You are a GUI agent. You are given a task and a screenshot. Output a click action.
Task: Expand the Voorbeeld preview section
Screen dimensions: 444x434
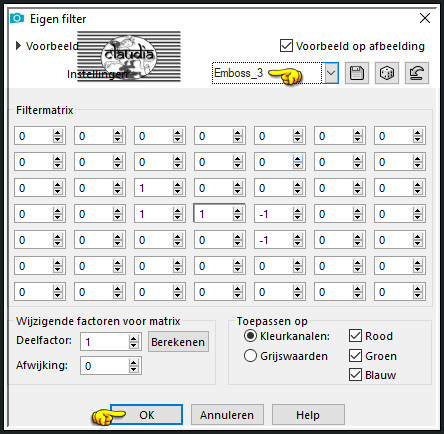pos(18,46)
